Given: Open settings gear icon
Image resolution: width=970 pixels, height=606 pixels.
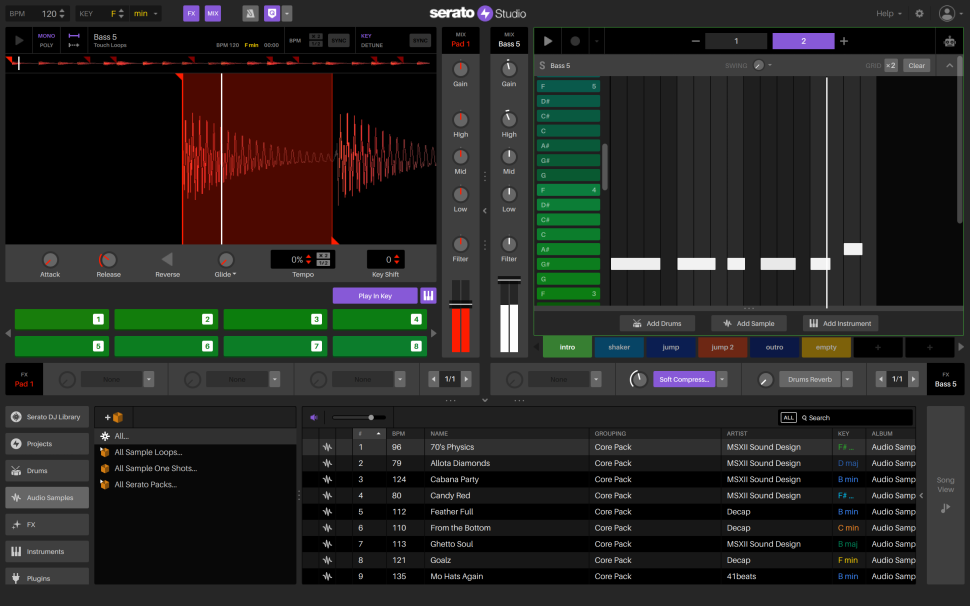Looking at the screenshot, I should click(x=919, y=13).
